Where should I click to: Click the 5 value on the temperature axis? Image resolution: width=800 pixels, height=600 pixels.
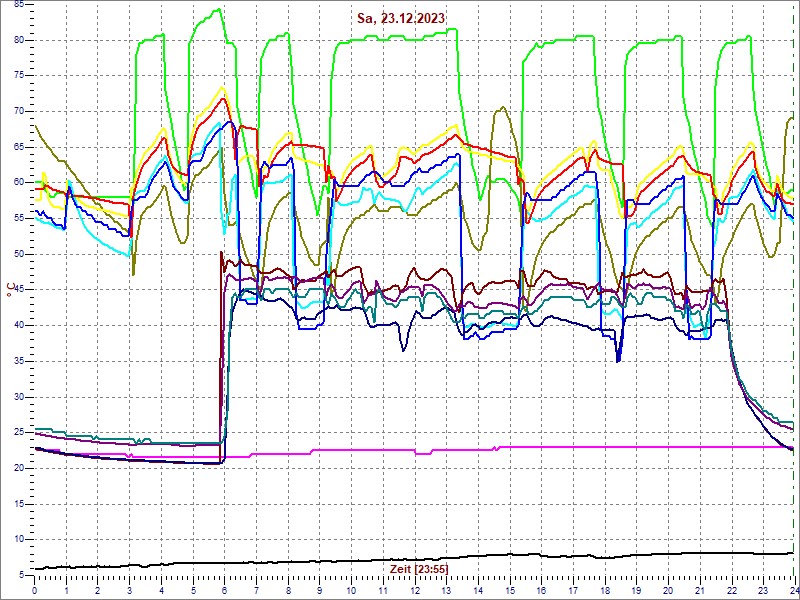[x=21, y=575]
